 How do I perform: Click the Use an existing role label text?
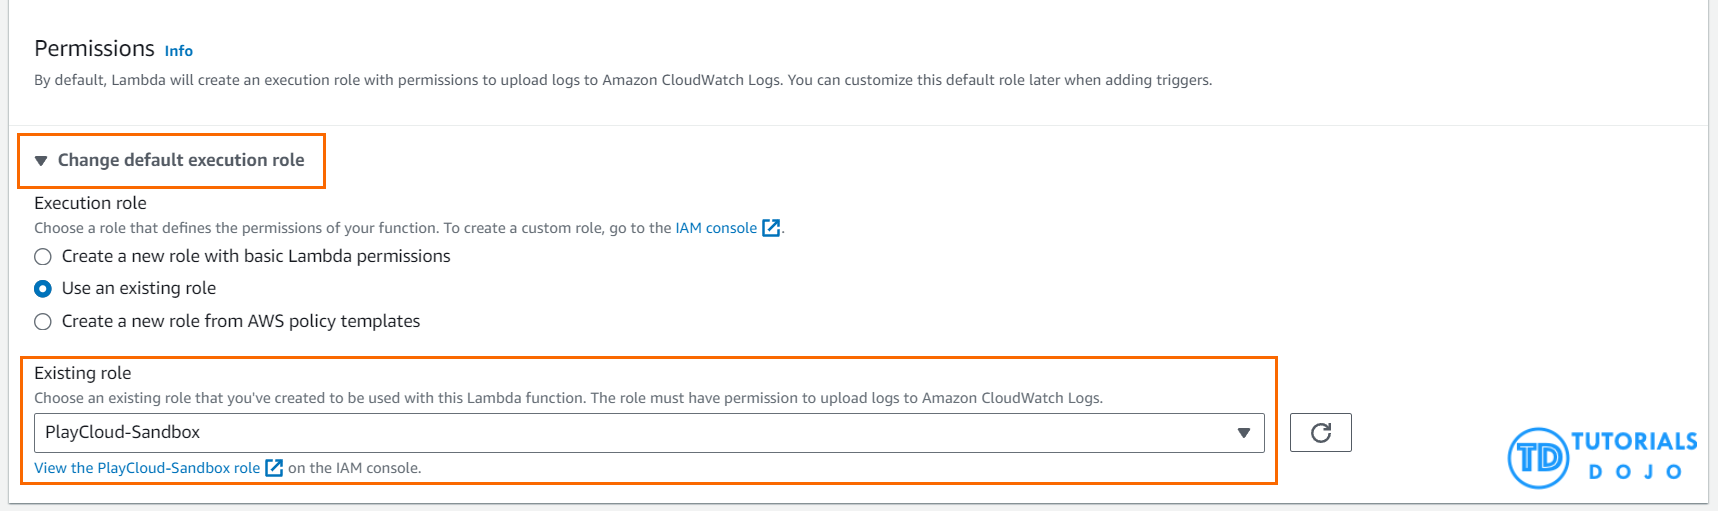tap(139, 289)
